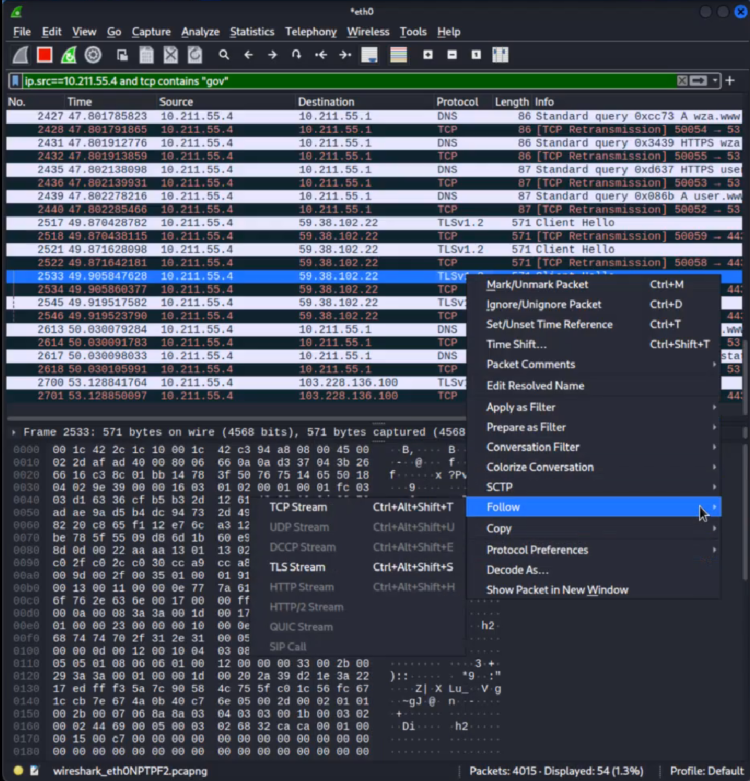
Task: Click Show Packet in New Window
Action: 594,590
